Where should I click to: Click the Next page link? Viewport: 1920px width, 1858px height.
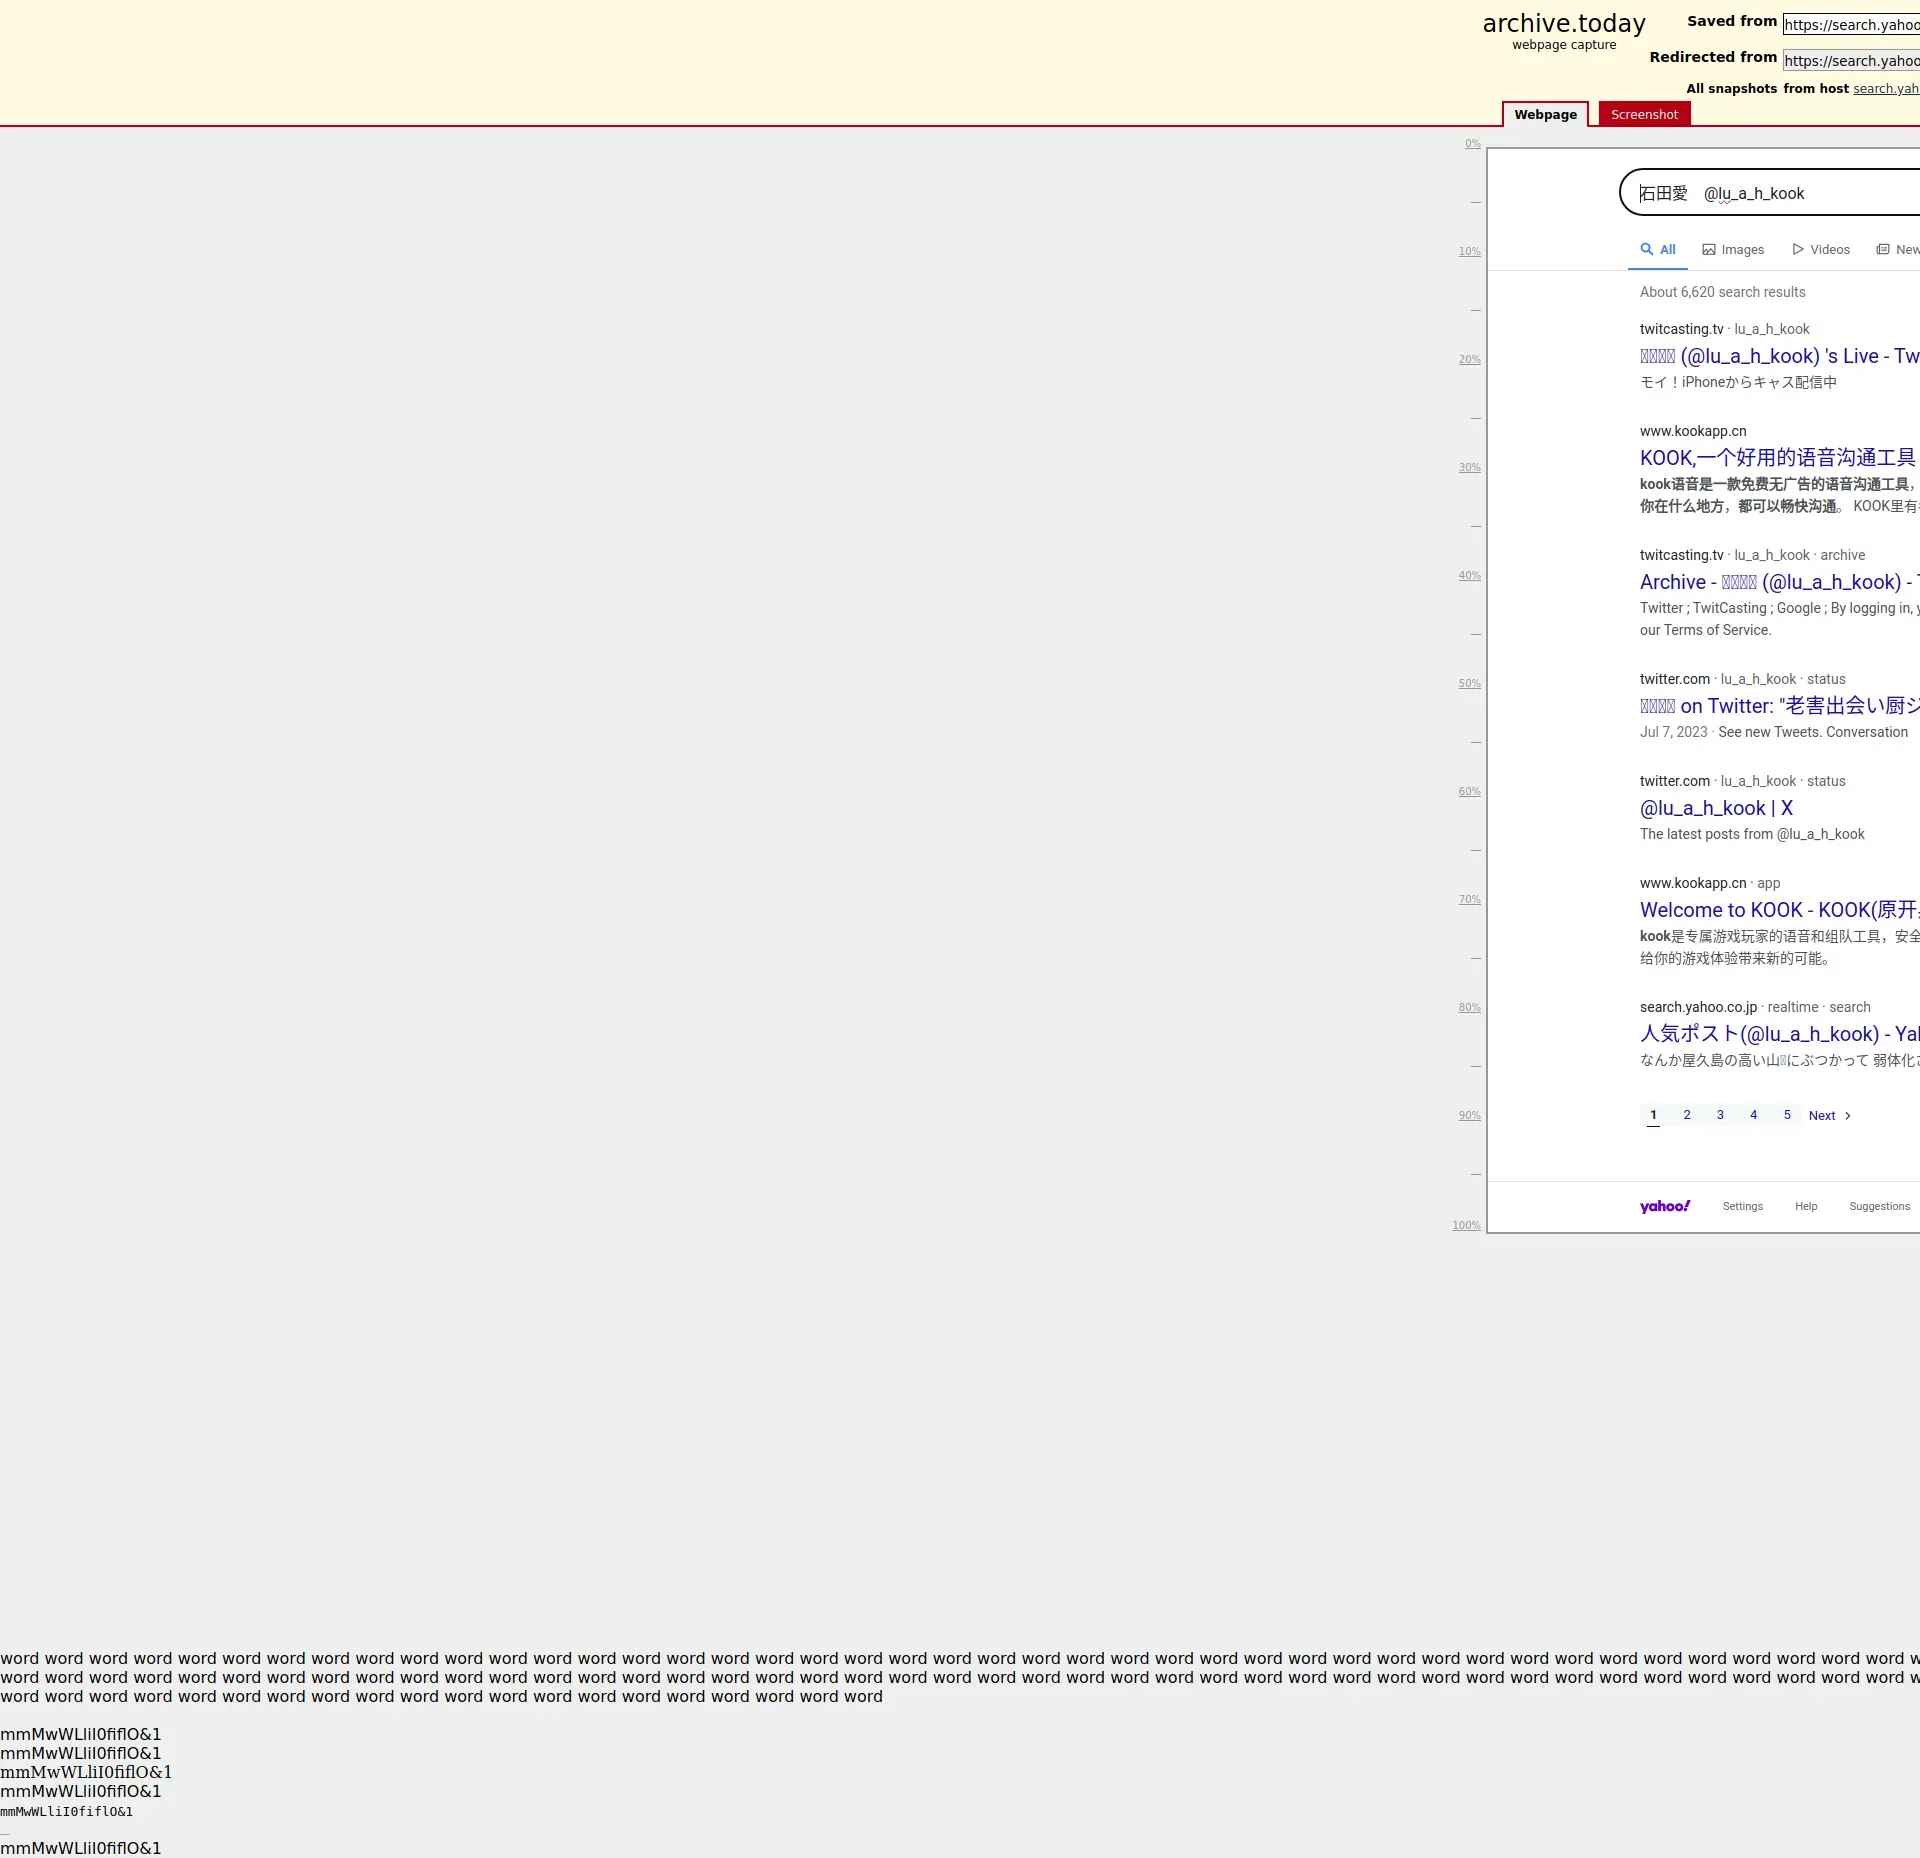[x=1829, y=1116]
